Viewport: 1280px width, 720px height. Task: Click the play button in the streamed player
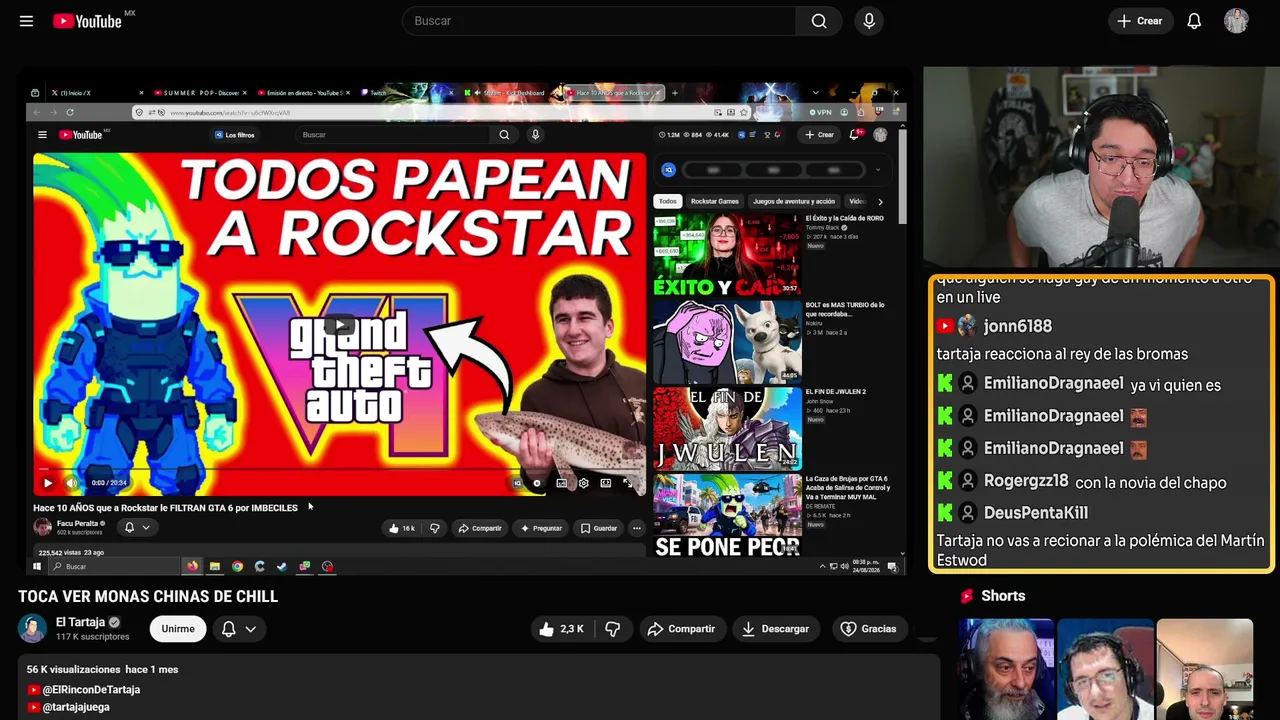[x=47, y=483]
